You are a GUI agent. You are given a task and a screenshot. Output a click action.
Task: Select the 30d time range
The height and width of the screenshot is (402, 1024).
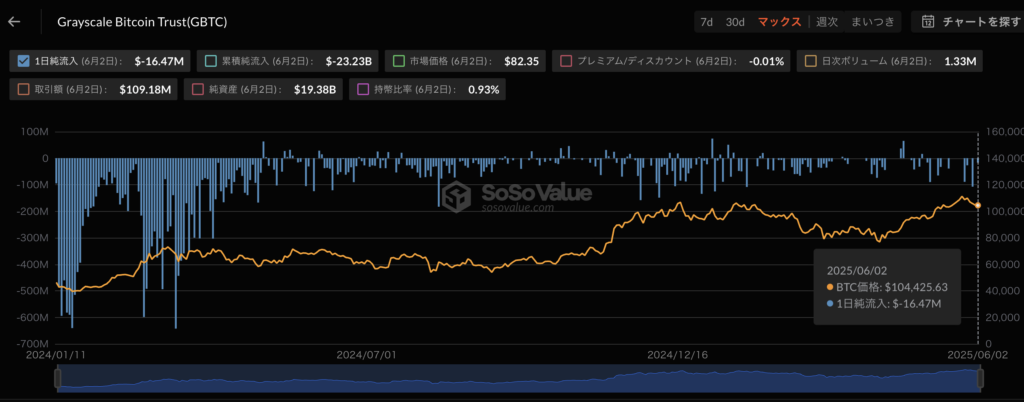(x=735, y=22)
